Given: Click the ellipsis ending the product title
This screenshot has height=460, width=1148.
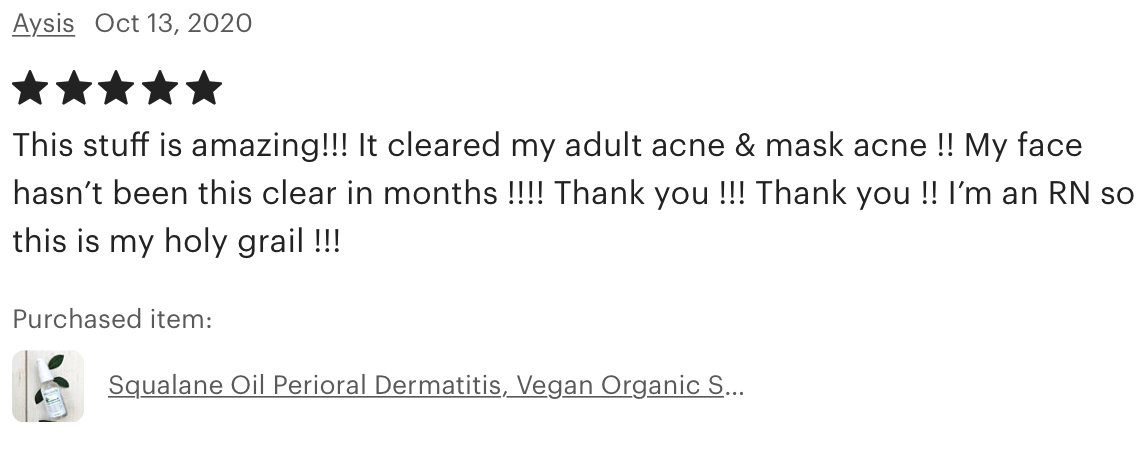Looking at the screenshot, I should [734, 385].
